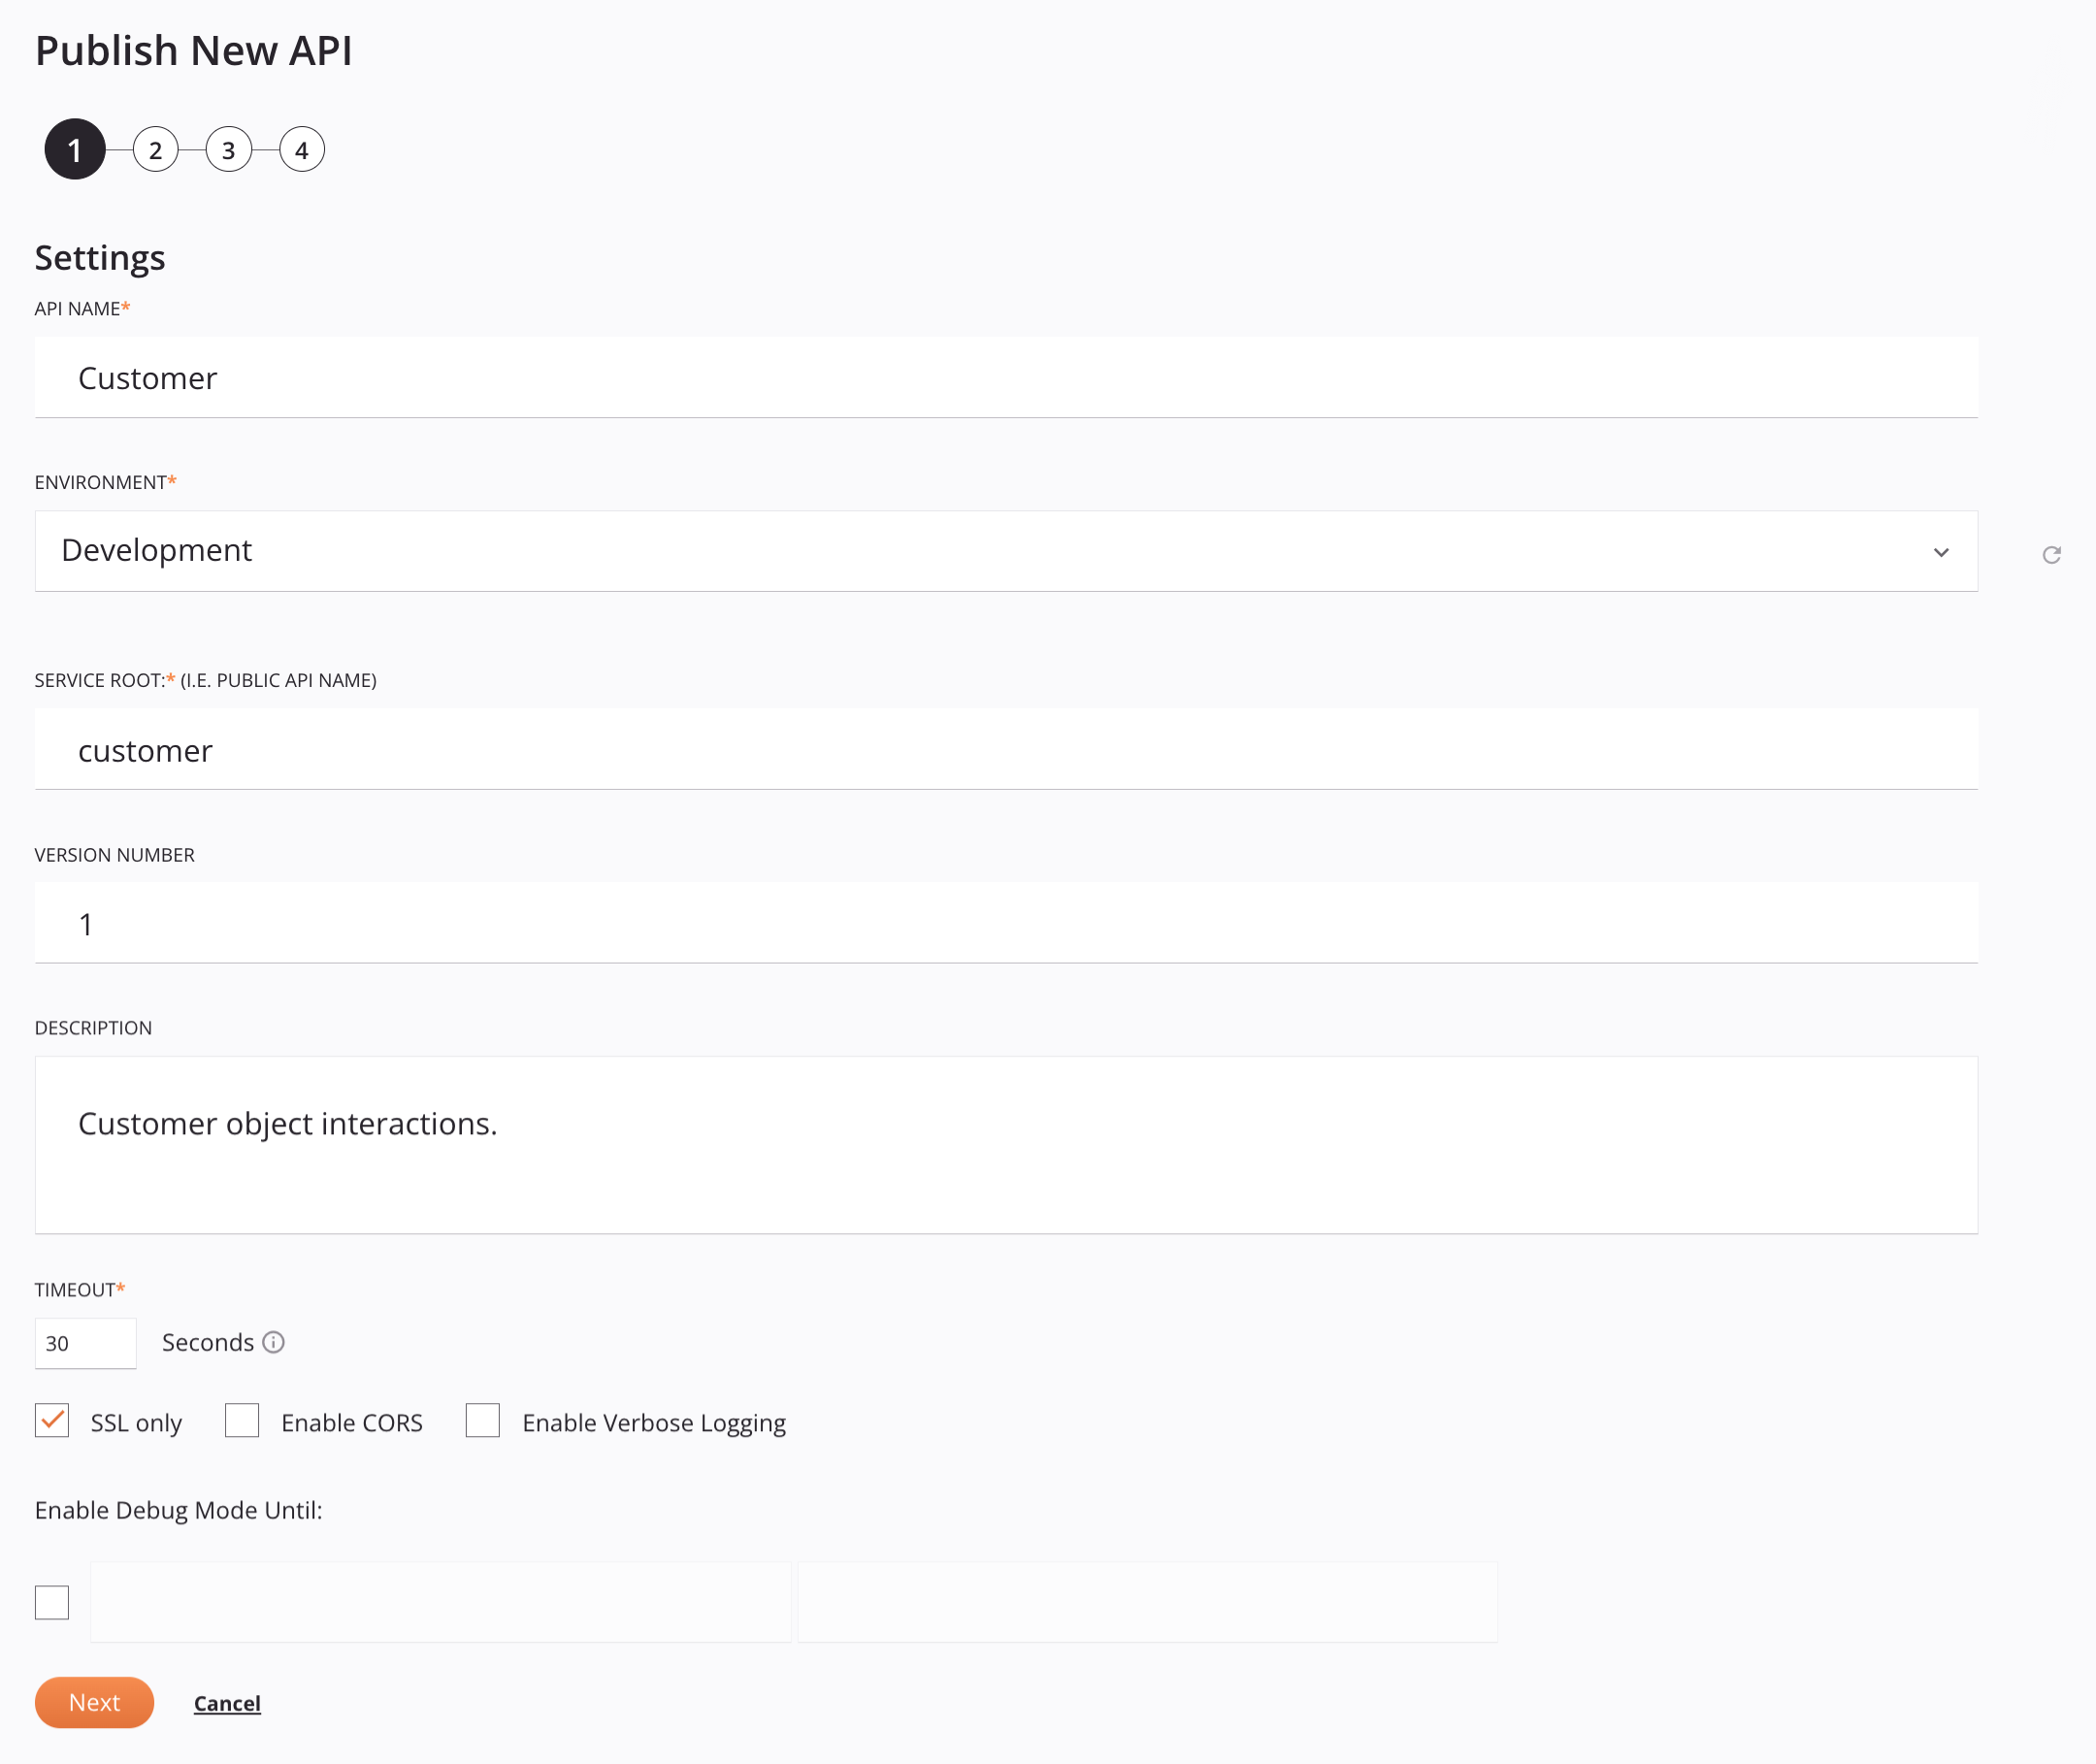This screenshot has height=1764, width=2096.
Task: Click the info icon next to Seconds
Action: click(277, 1342)
